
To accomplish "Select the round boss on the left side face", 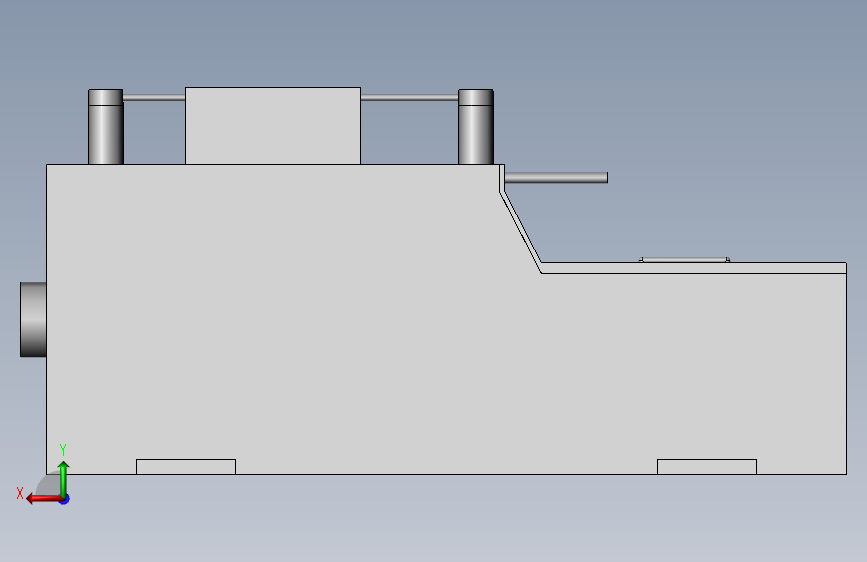I will pos(33,319).
